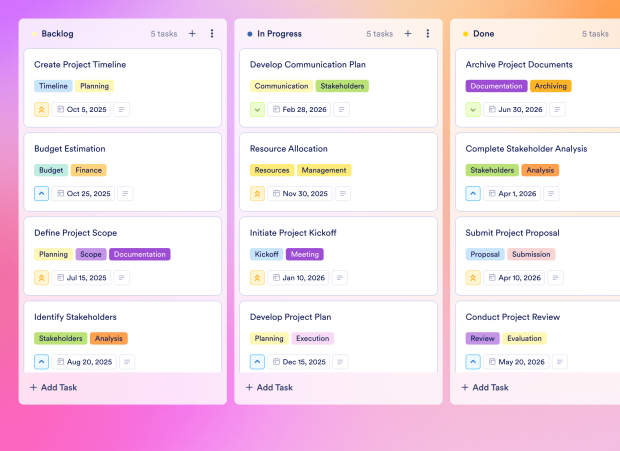Click Add Task under In Progress column
This screenshot has width=620, height=451.
(x=270, y=387)
